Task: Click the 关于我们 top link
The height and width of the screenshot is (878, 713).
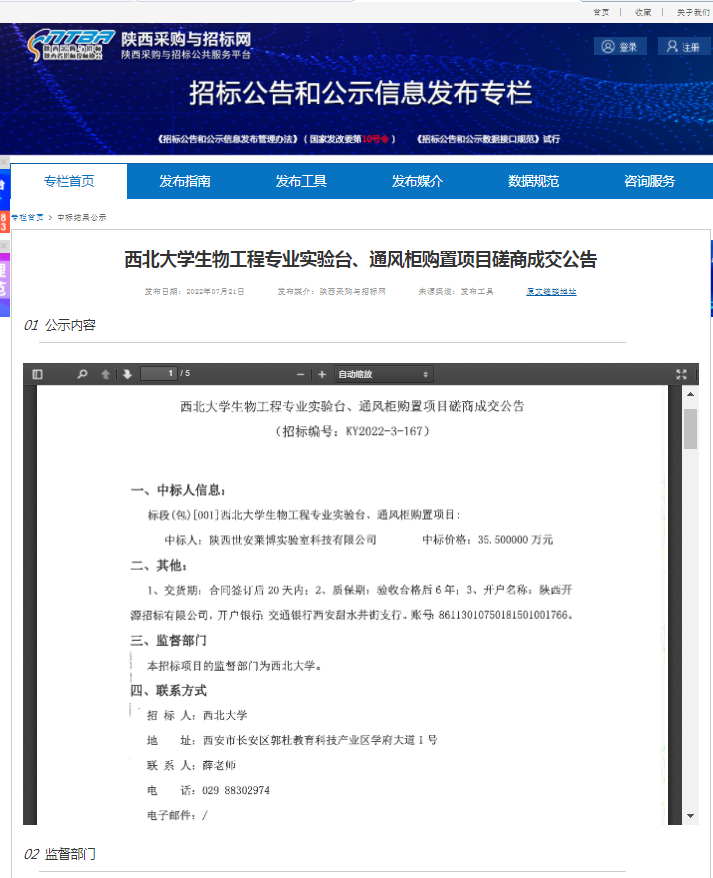Action: pyautogui.click(x=693, y=12)
